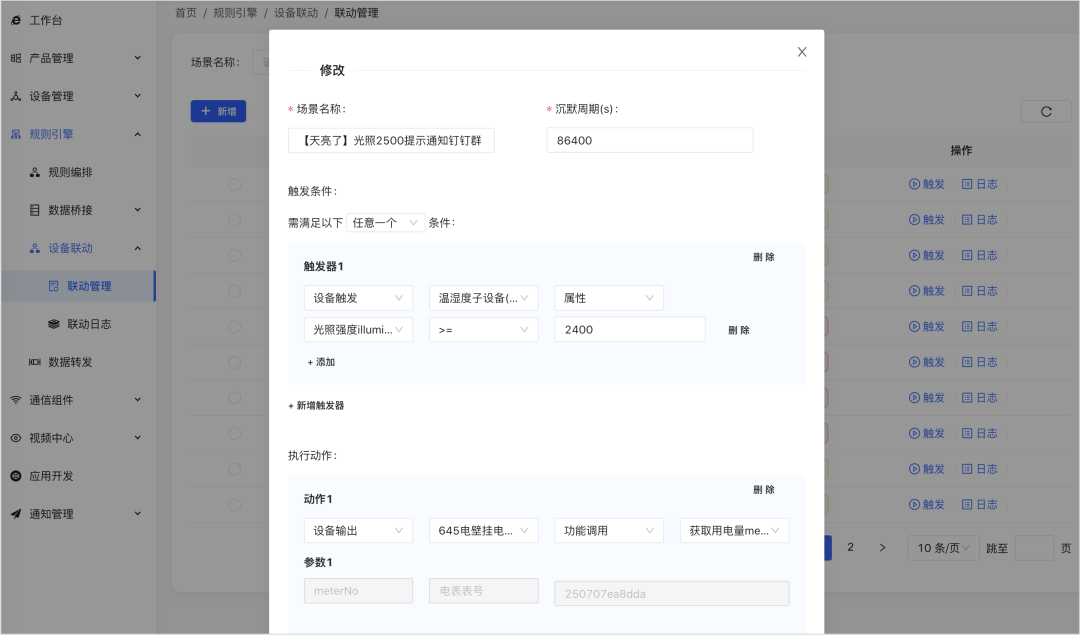Click the 数据转发 icon in sidebar
Screen dimensions: 1080x635
tap(34, 362)
